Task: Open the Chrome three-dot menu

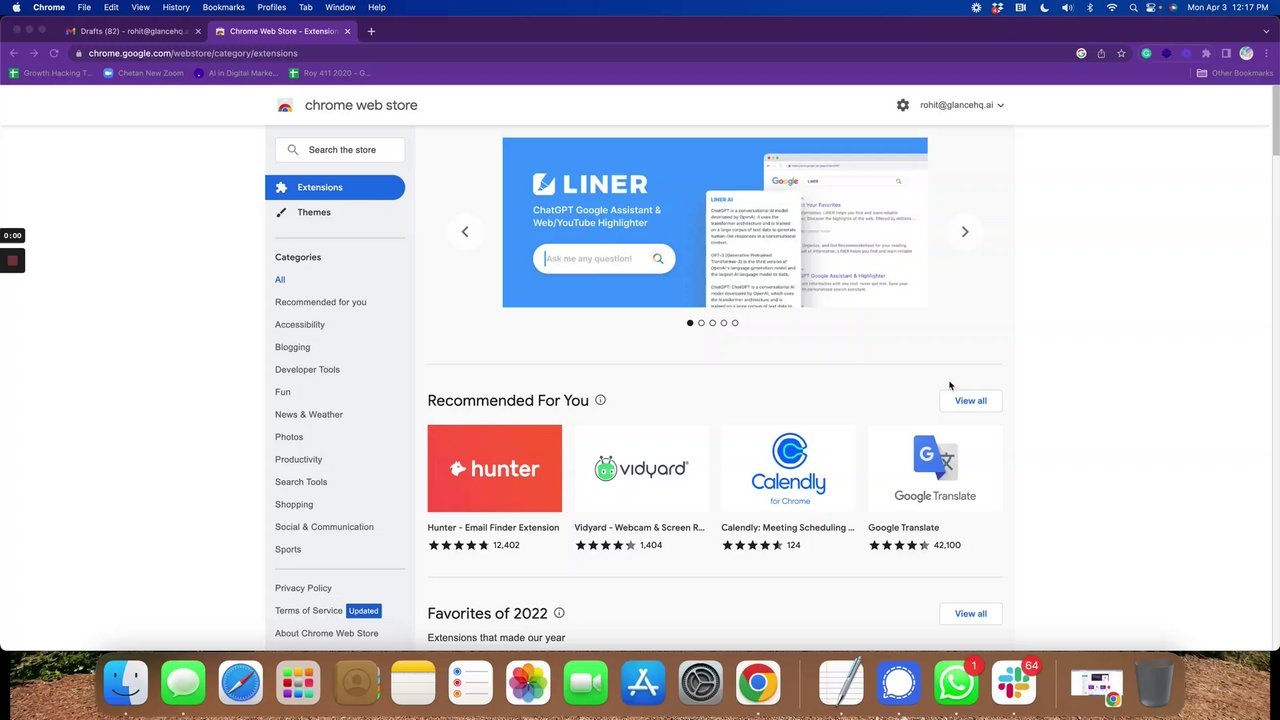Action: [1266, 53]
